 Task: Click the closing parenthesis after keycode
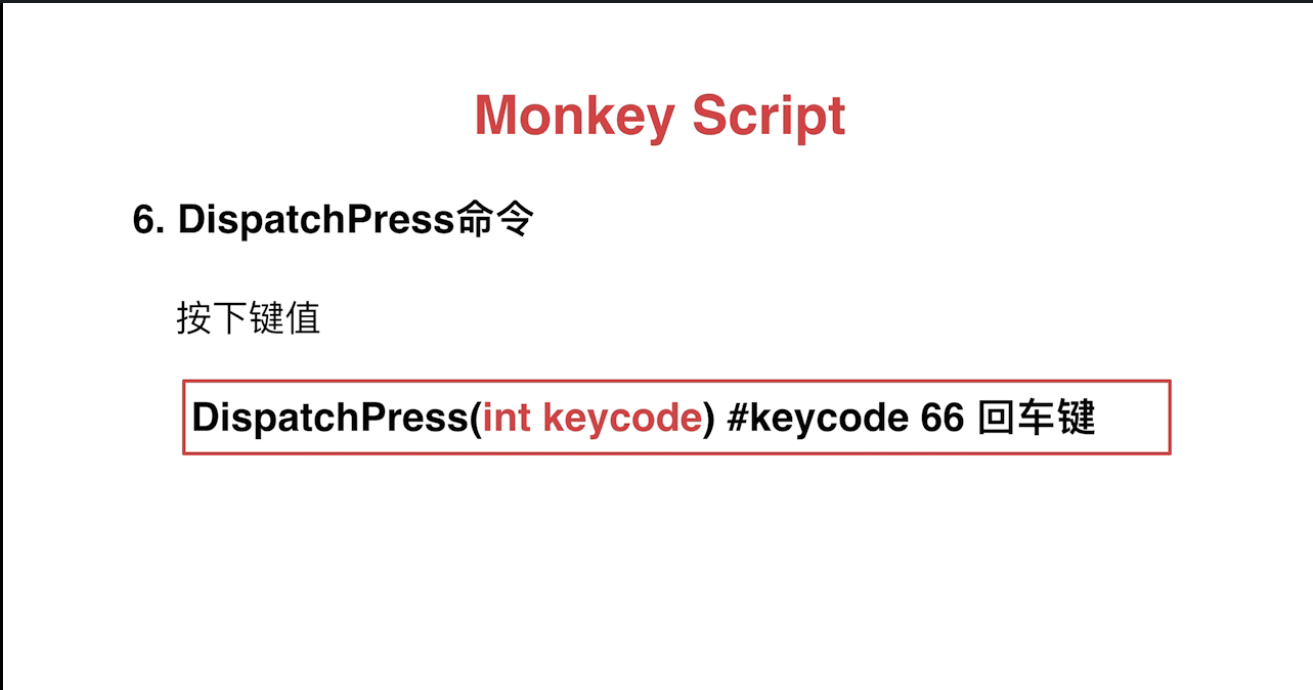[x=708, y=419]
